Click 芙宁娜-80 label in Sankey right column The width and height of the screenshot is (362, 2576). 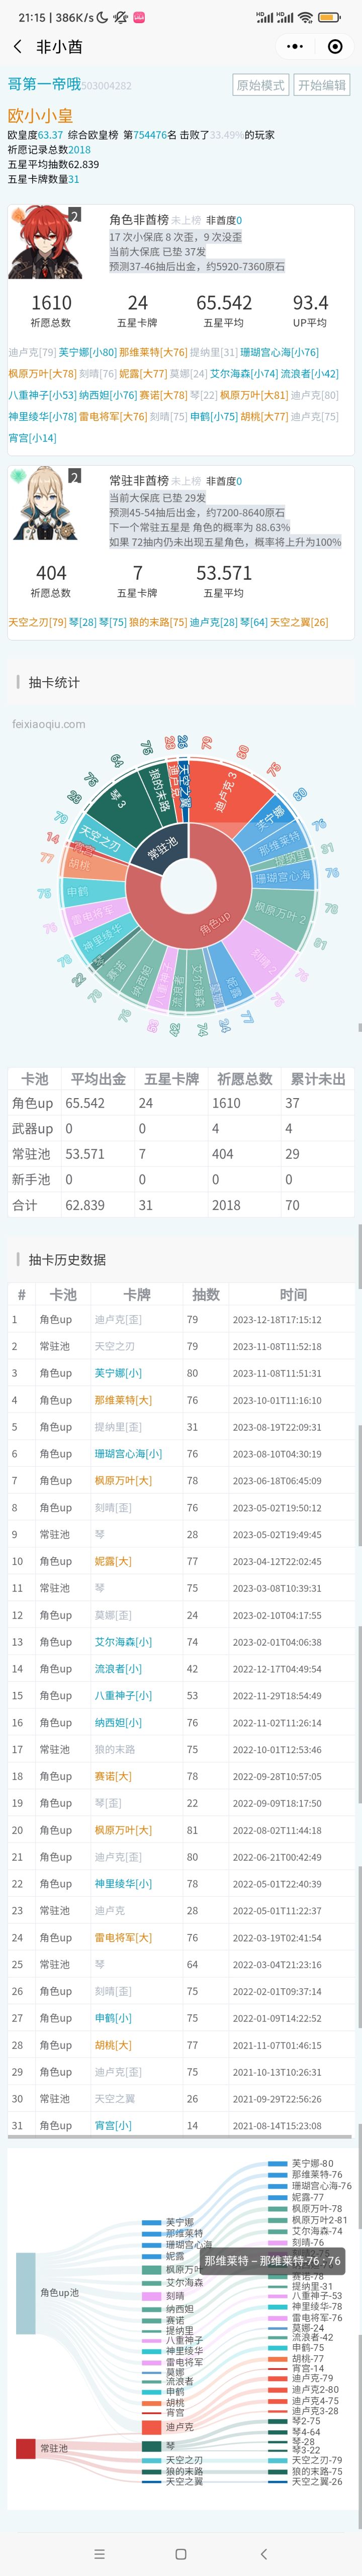coord(312,2163)
